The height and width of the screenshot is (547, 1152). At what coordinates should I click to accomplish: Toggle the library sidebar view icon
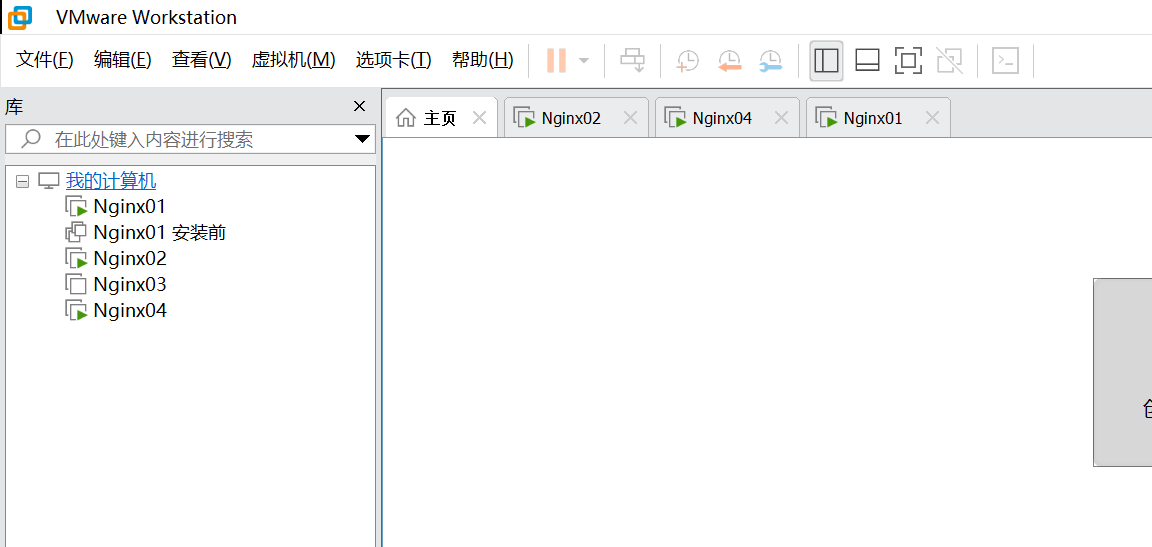827,60
